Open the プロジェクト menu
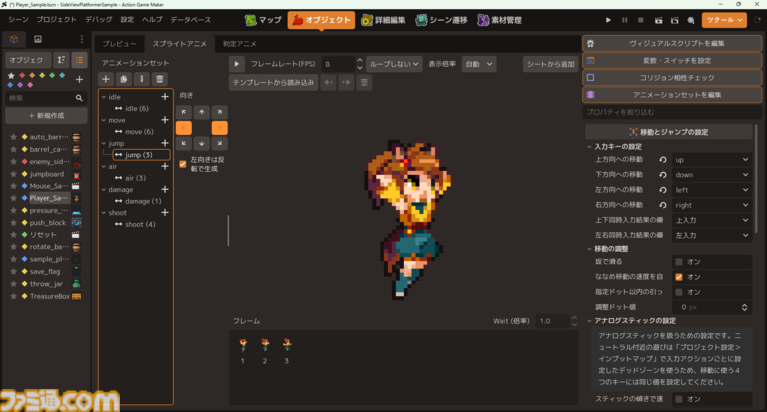767x412 pixels. 57,20
